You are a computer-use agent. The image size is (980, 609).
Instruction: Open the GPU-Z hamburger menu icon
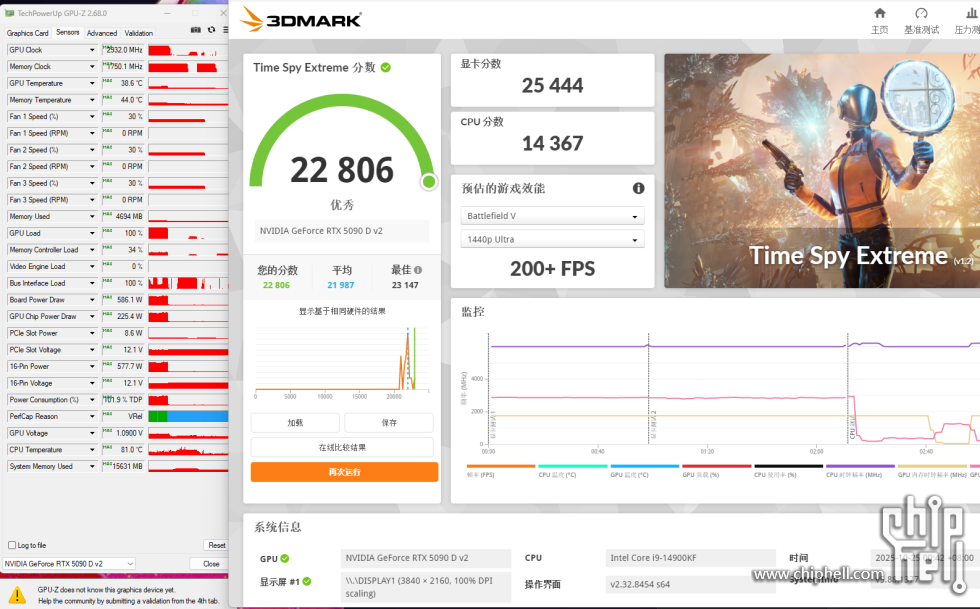pos(225,30)
